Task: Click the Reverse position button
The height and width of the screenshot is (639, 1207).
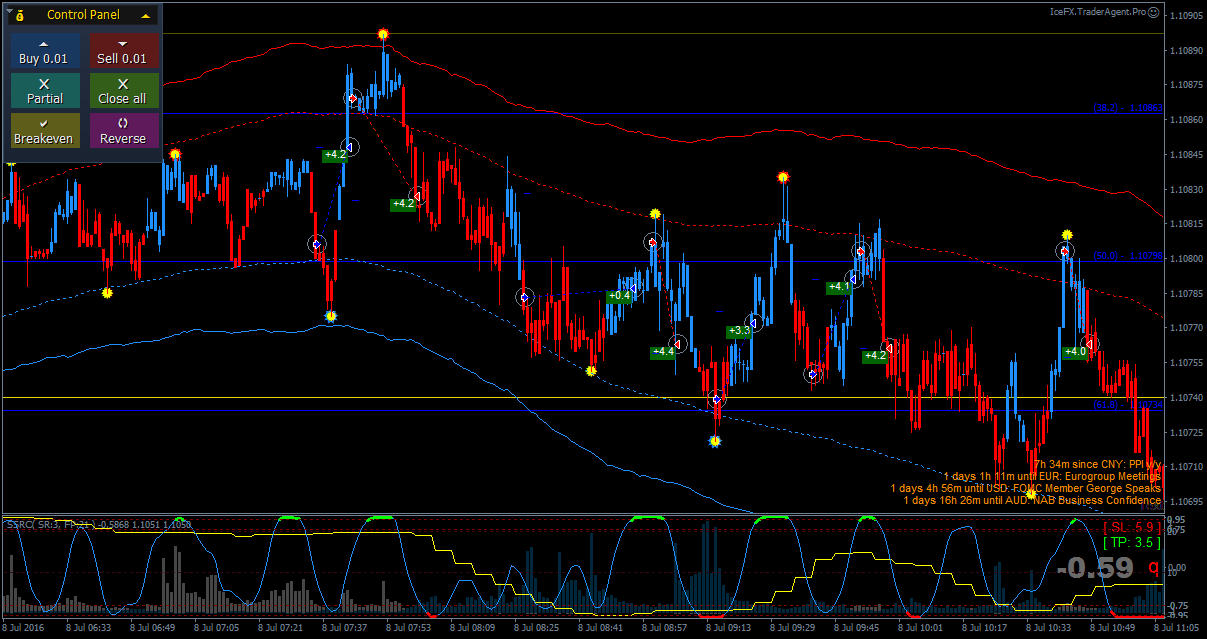Action: [123, 131]
